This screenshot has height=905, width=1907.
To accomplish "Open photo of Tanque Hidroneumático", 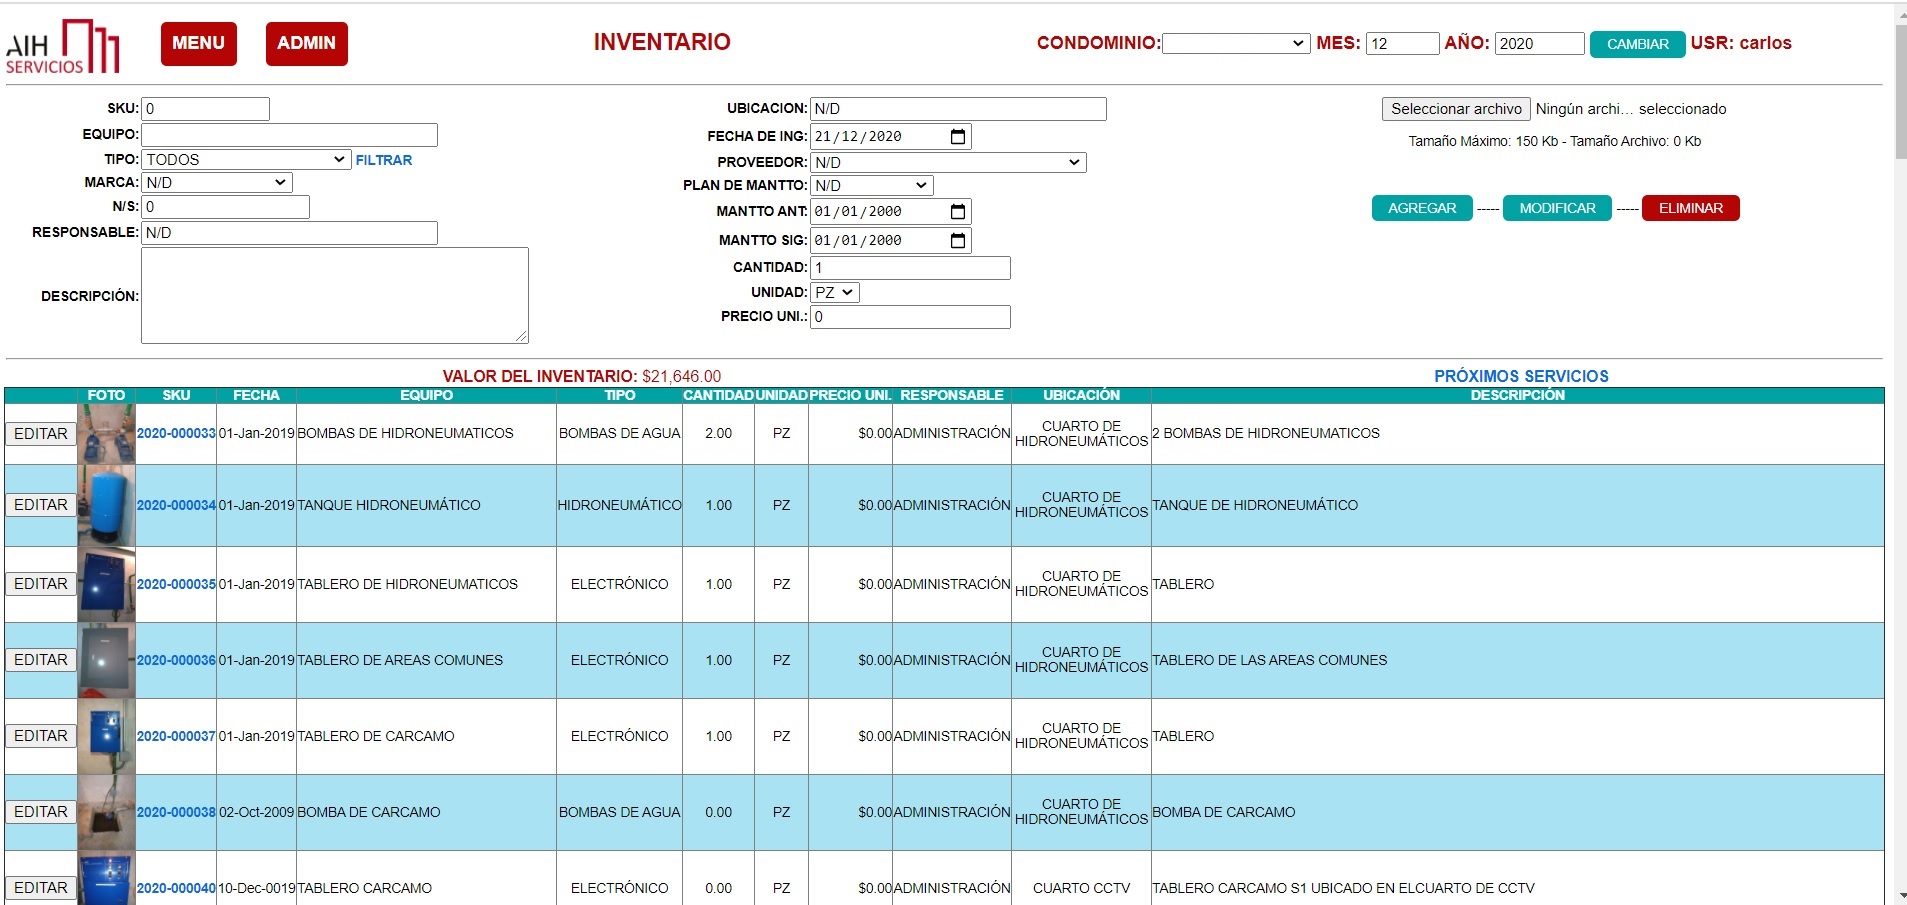I will [x=106, y=505].
